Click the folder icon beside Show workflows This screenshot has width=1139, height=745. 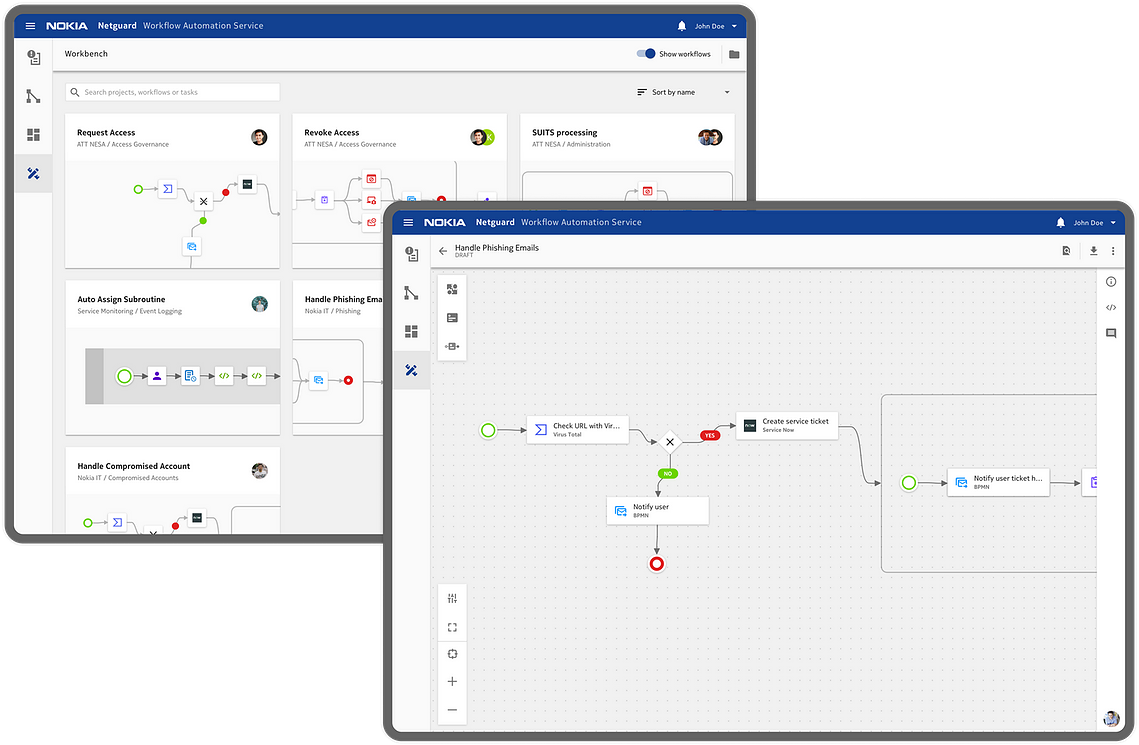[x=734, y=54]
